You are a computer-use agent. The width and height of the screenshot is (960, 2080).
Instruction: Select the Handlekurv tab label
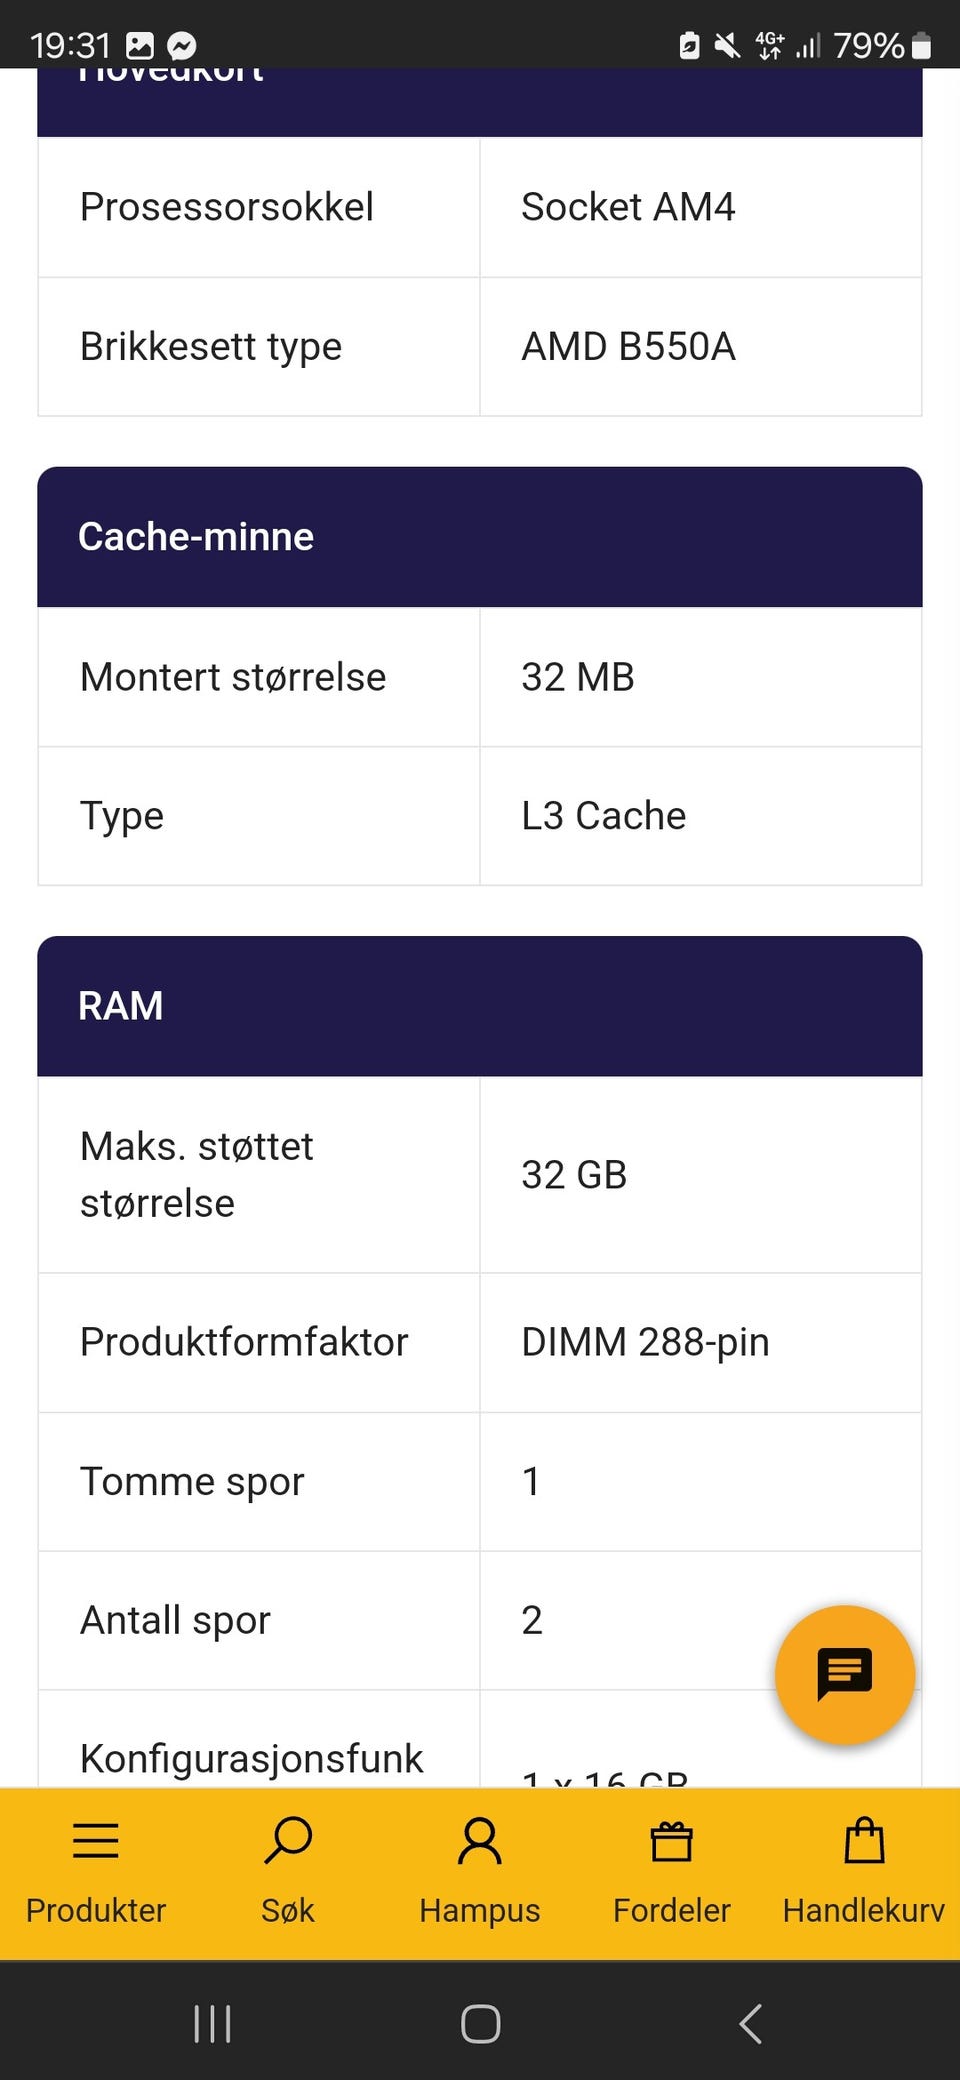(x=864, y=1910)
